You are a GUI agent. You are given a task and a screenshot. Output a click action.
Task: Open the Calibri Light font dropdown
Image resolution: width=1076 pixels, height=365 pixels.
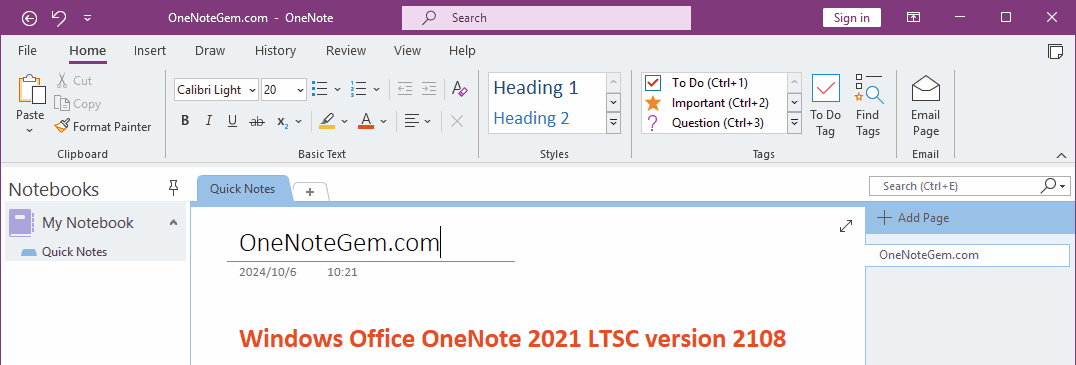(252, 90)
